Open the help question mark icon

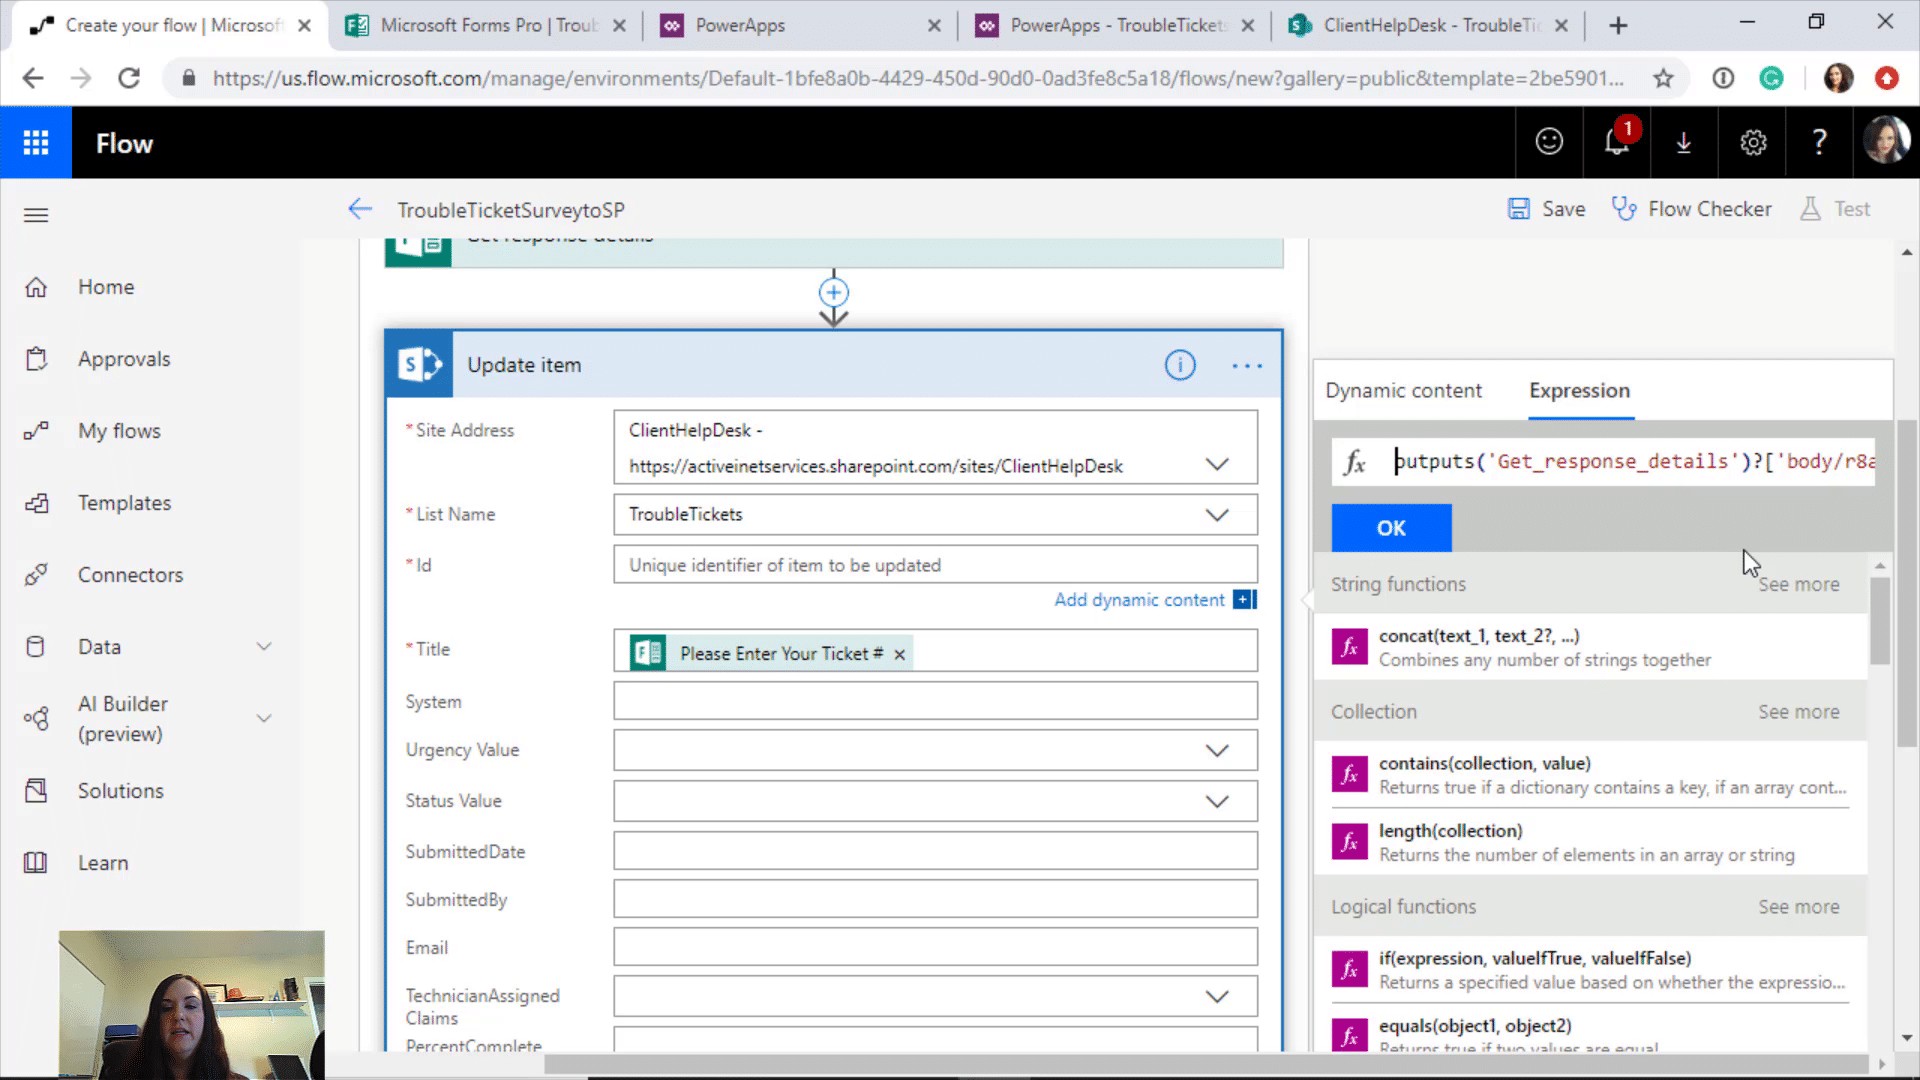tap(1820, 143)
